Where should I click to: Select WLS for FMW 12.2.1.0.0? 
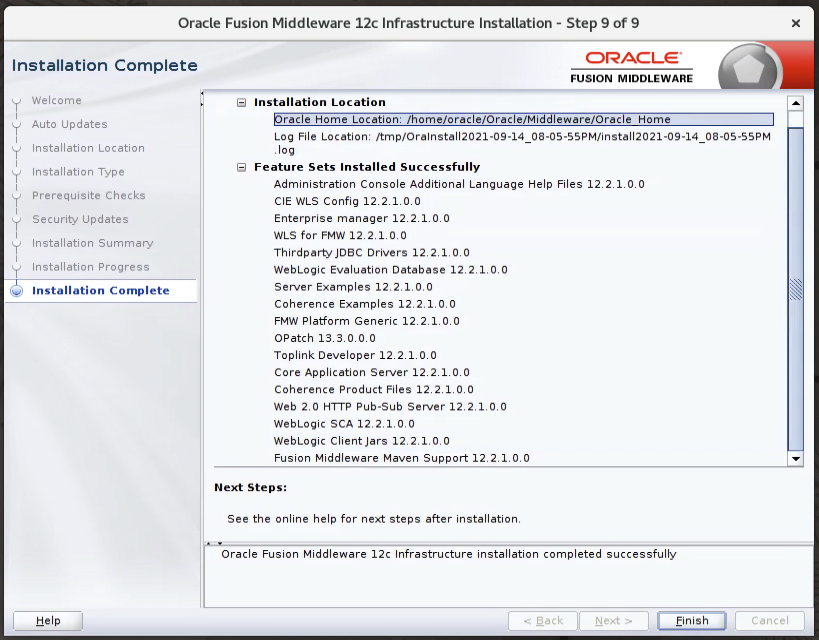coord(340,236)
